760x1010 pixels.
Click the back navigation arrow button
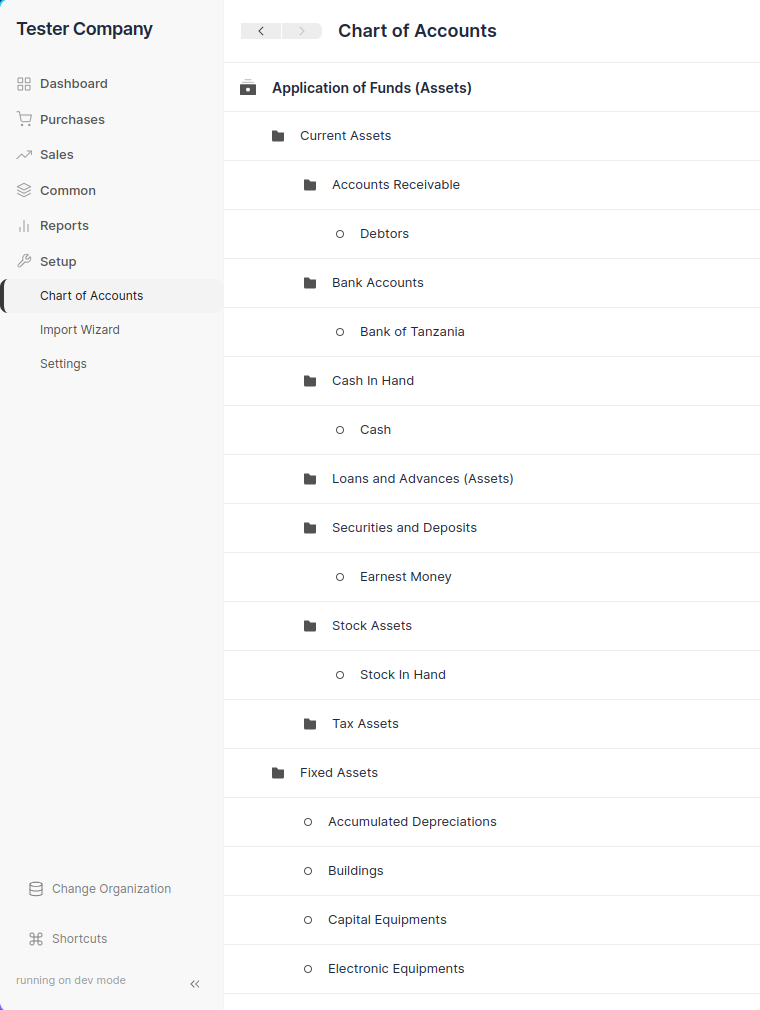(x=260, y=31)
